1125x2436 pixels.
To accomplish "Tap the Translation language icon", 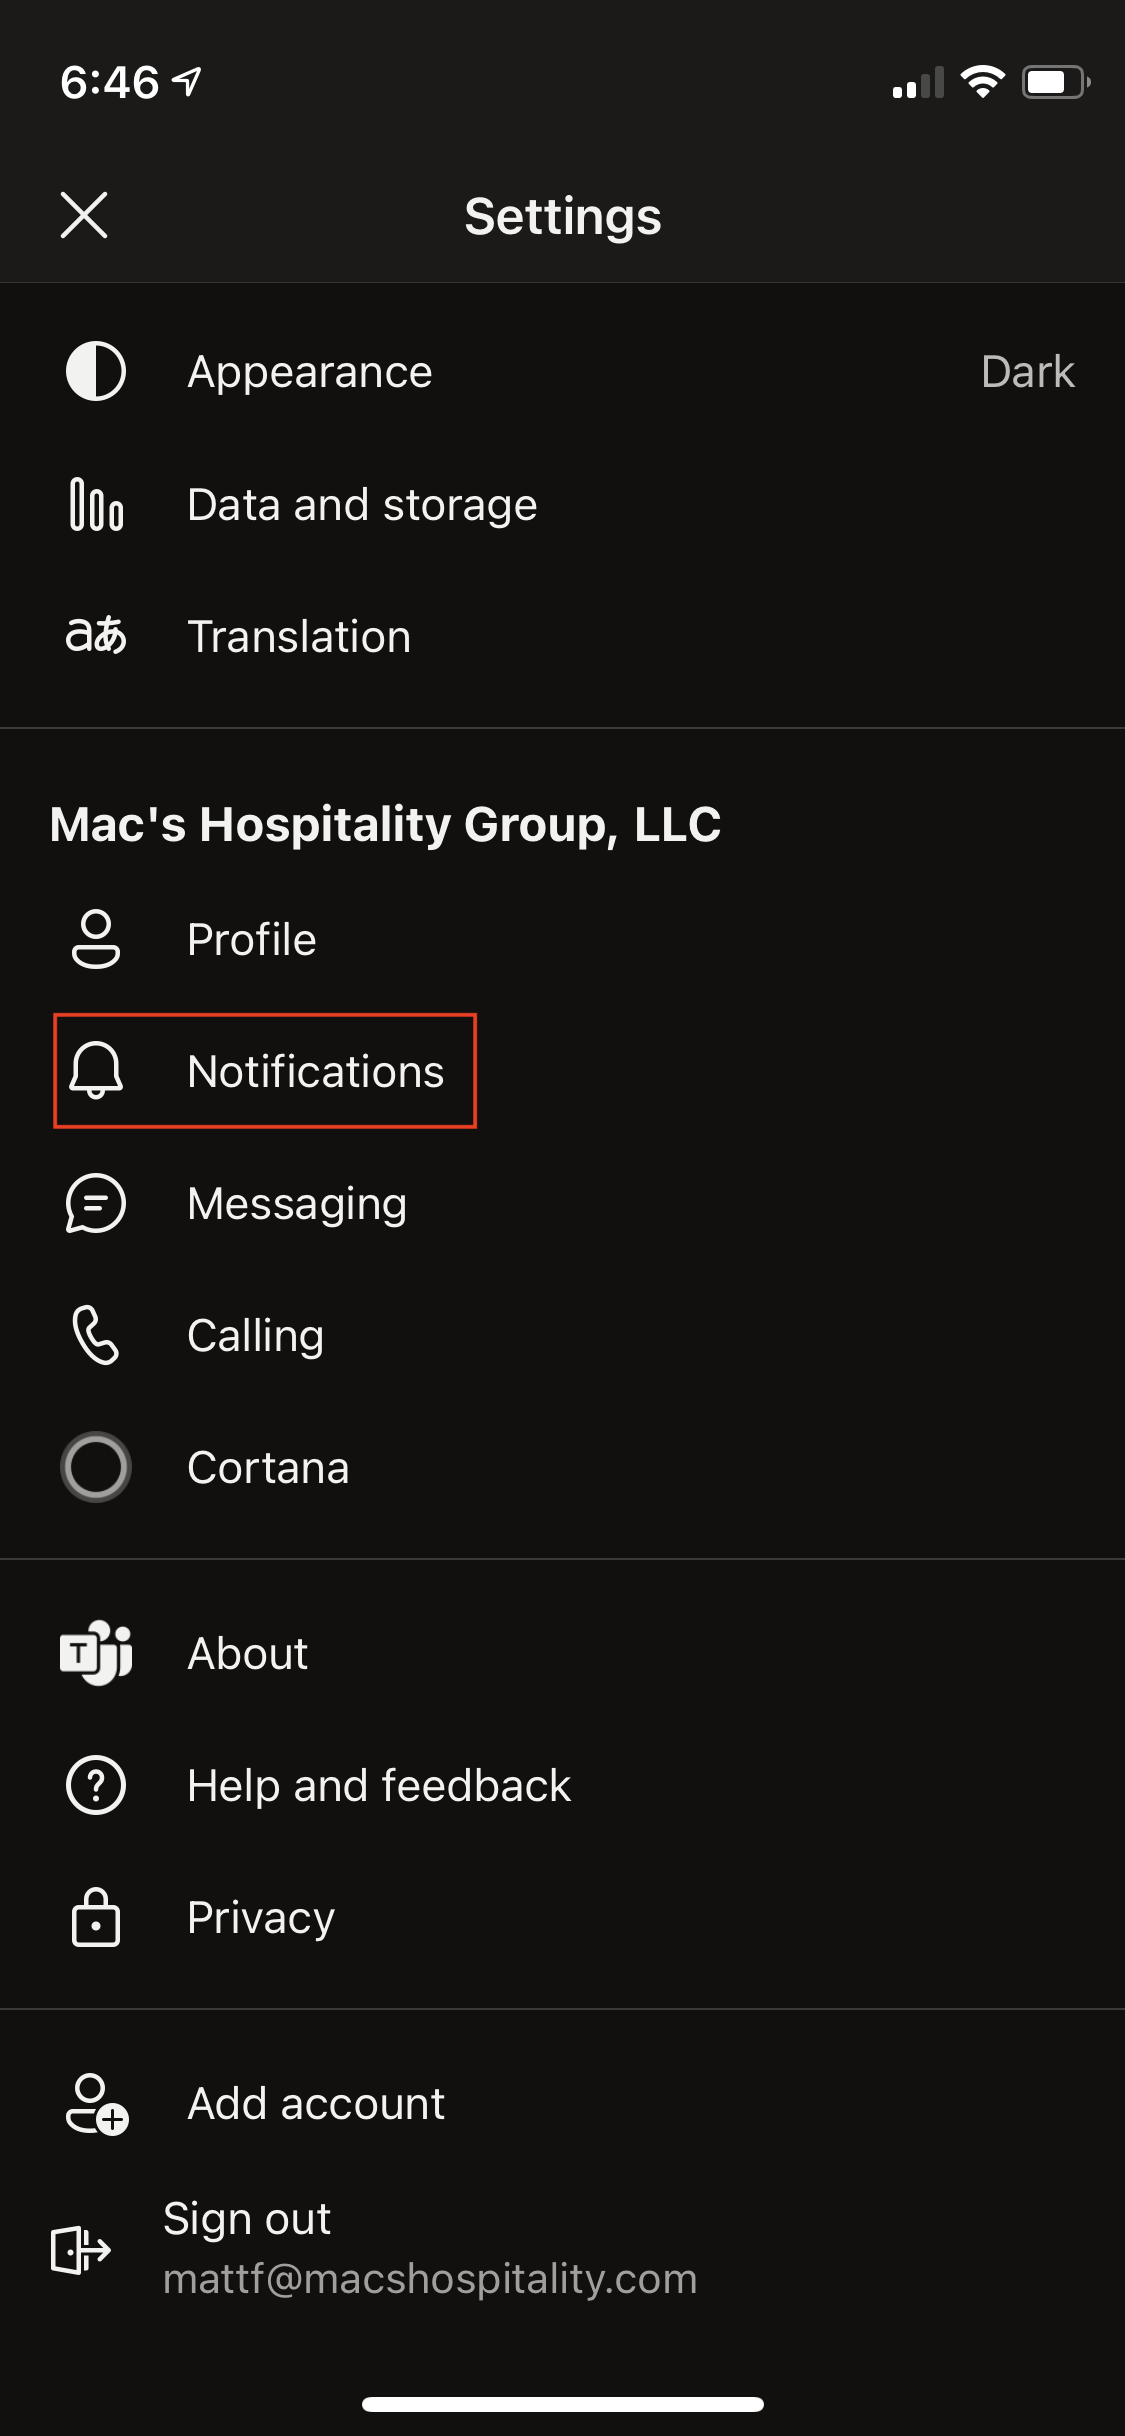I will 96,636.
